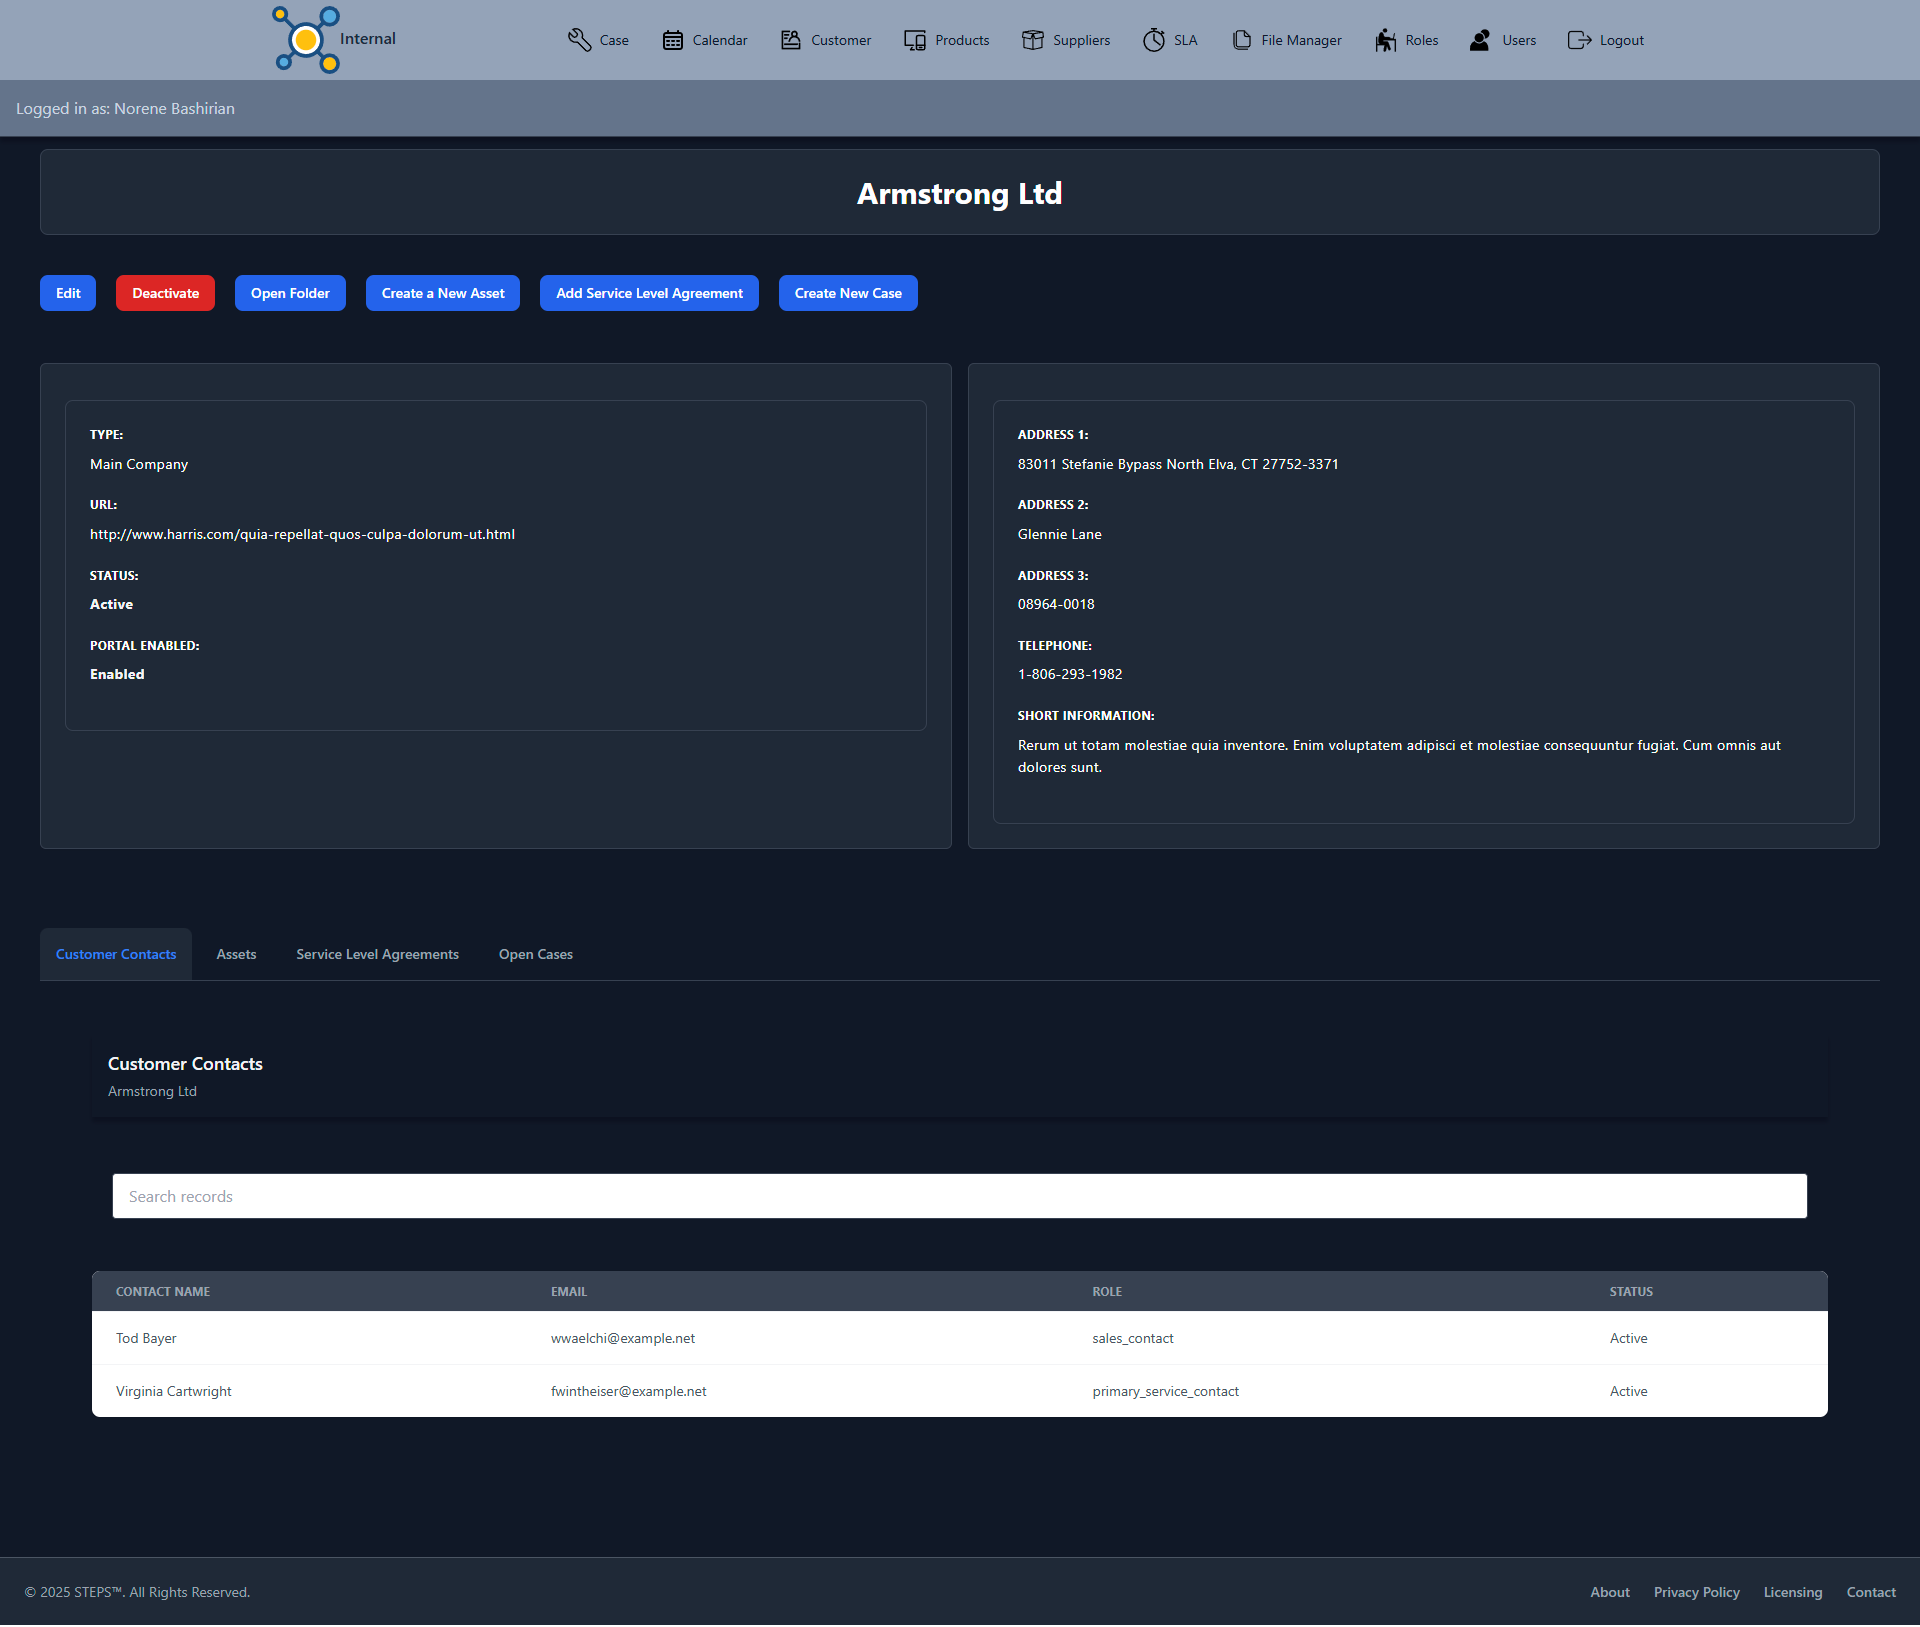Click the STEPS logo in header
1920x1627 pixels.
[x=306, y=40]
